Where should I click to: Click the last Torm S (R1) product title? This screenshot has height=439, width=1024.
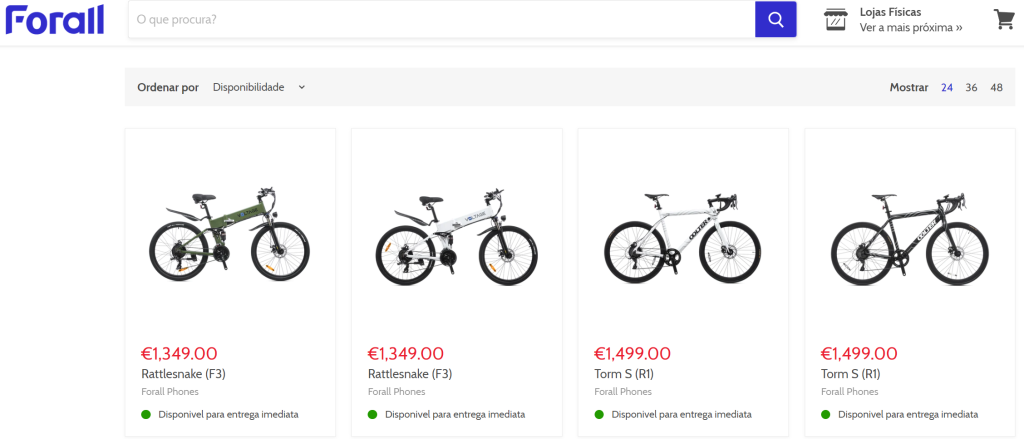[851, 374]
